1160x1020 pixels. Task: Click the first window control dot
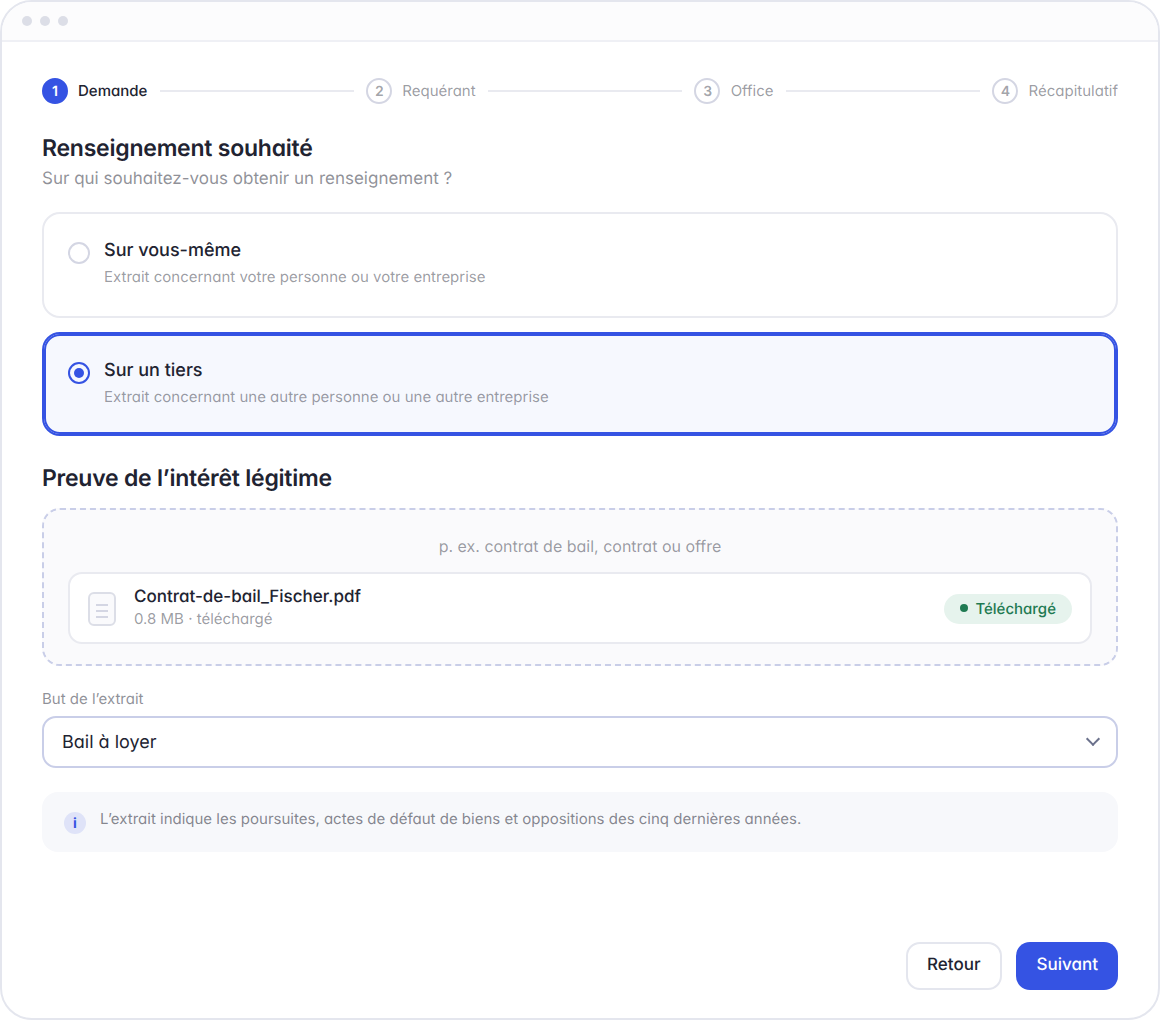[27, 21]
